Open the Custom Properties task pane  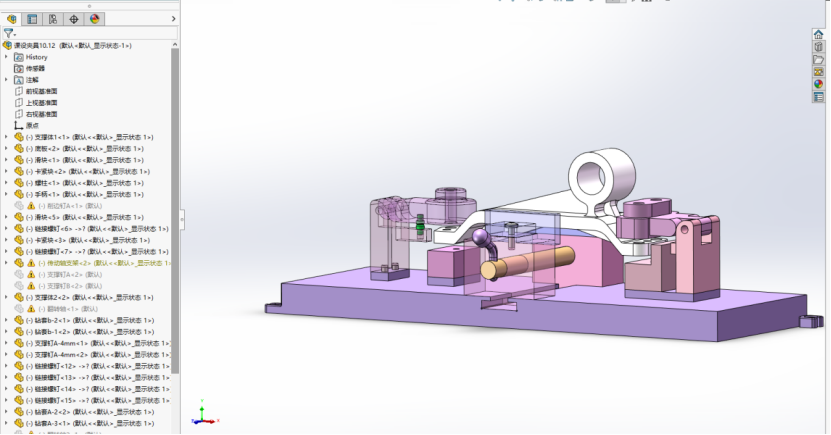[819, 97]
